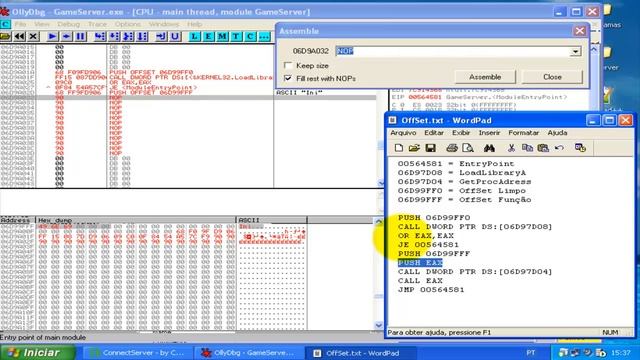Show Log window via L icon

(194, 36)
